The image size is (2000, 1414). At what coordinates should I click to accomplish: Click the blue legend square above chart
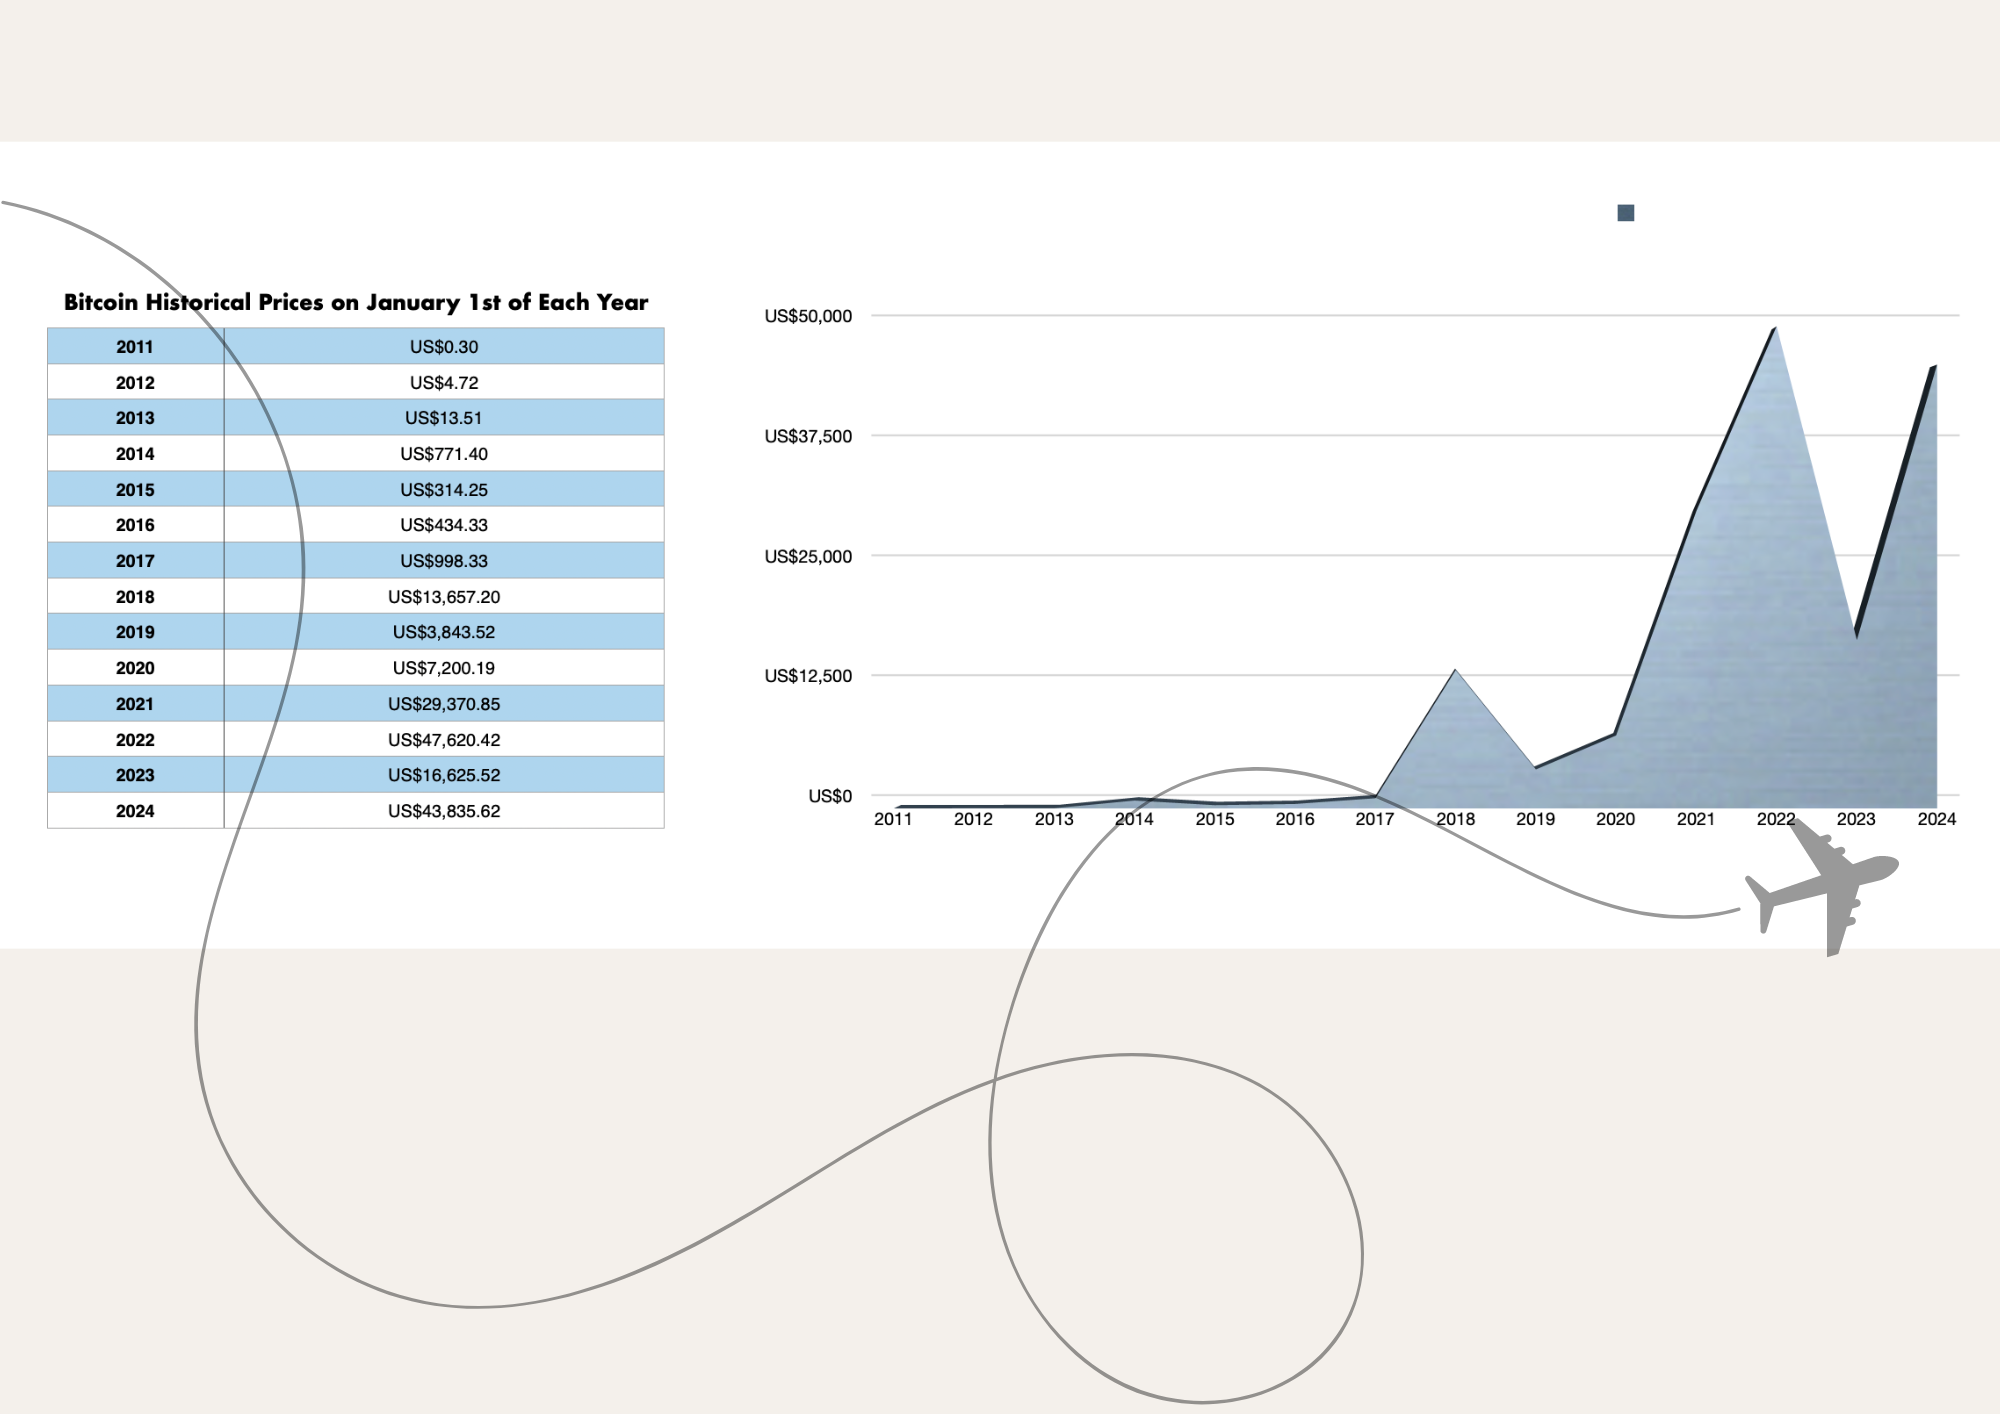pos(1626,213)
